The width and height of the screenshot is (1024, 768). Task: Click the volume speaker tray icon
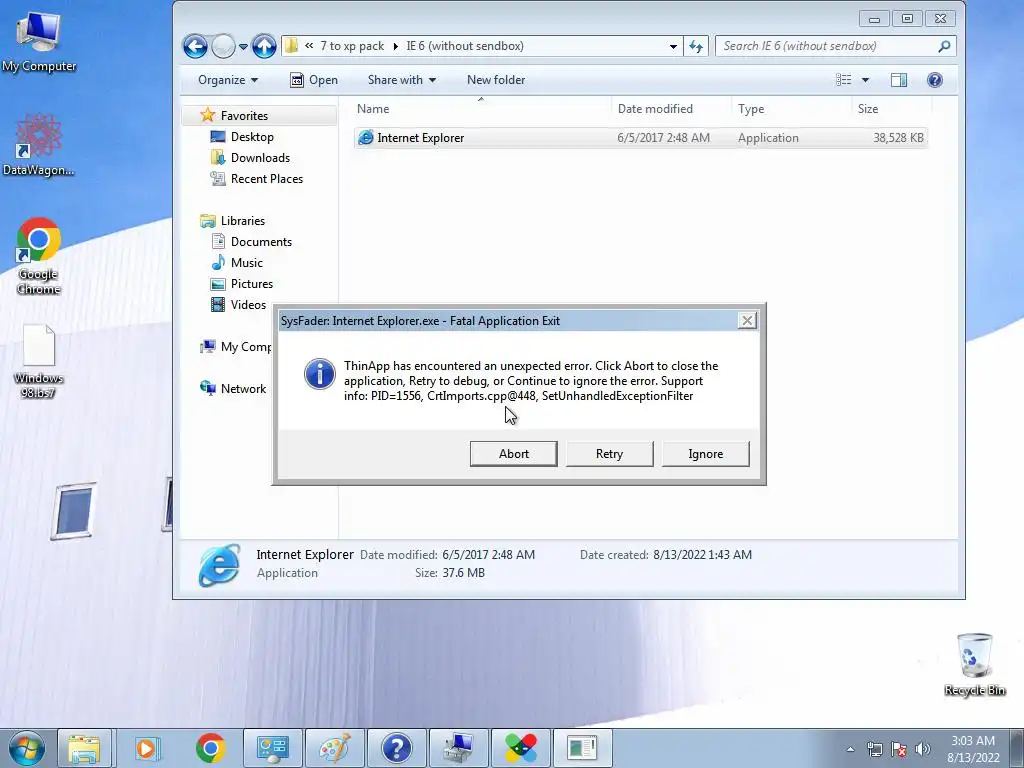click(922, 749)
